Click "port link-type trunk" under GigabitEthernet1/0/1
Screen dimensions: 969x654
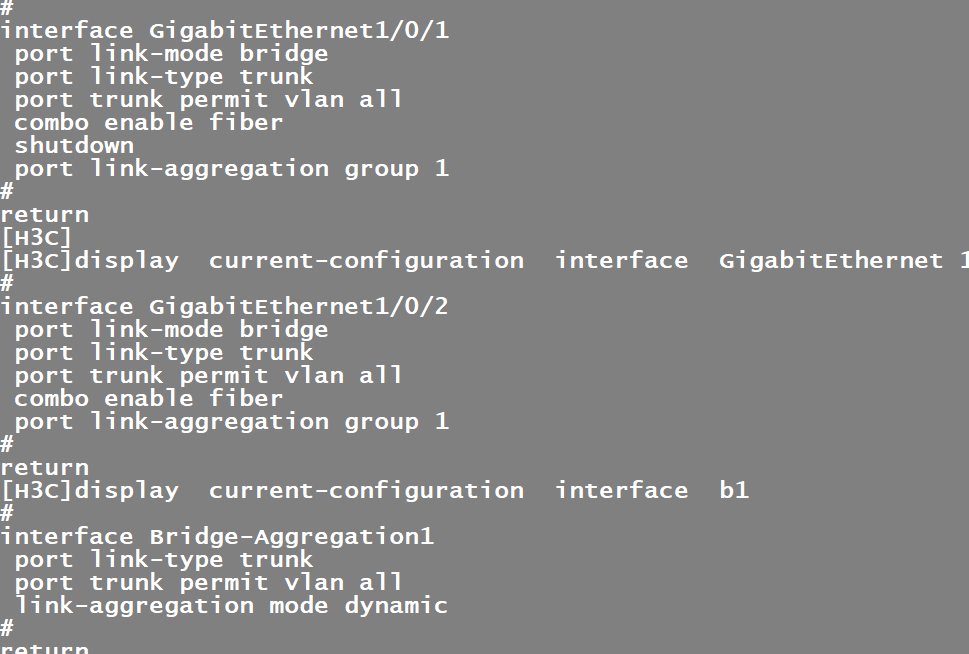[163, 77]
